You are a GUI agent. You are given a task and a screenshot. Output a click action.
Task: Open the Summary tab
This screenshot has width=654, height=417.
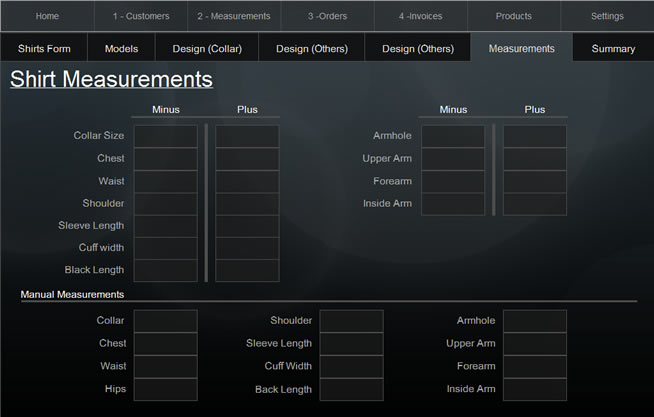click(x=614, y=49)
